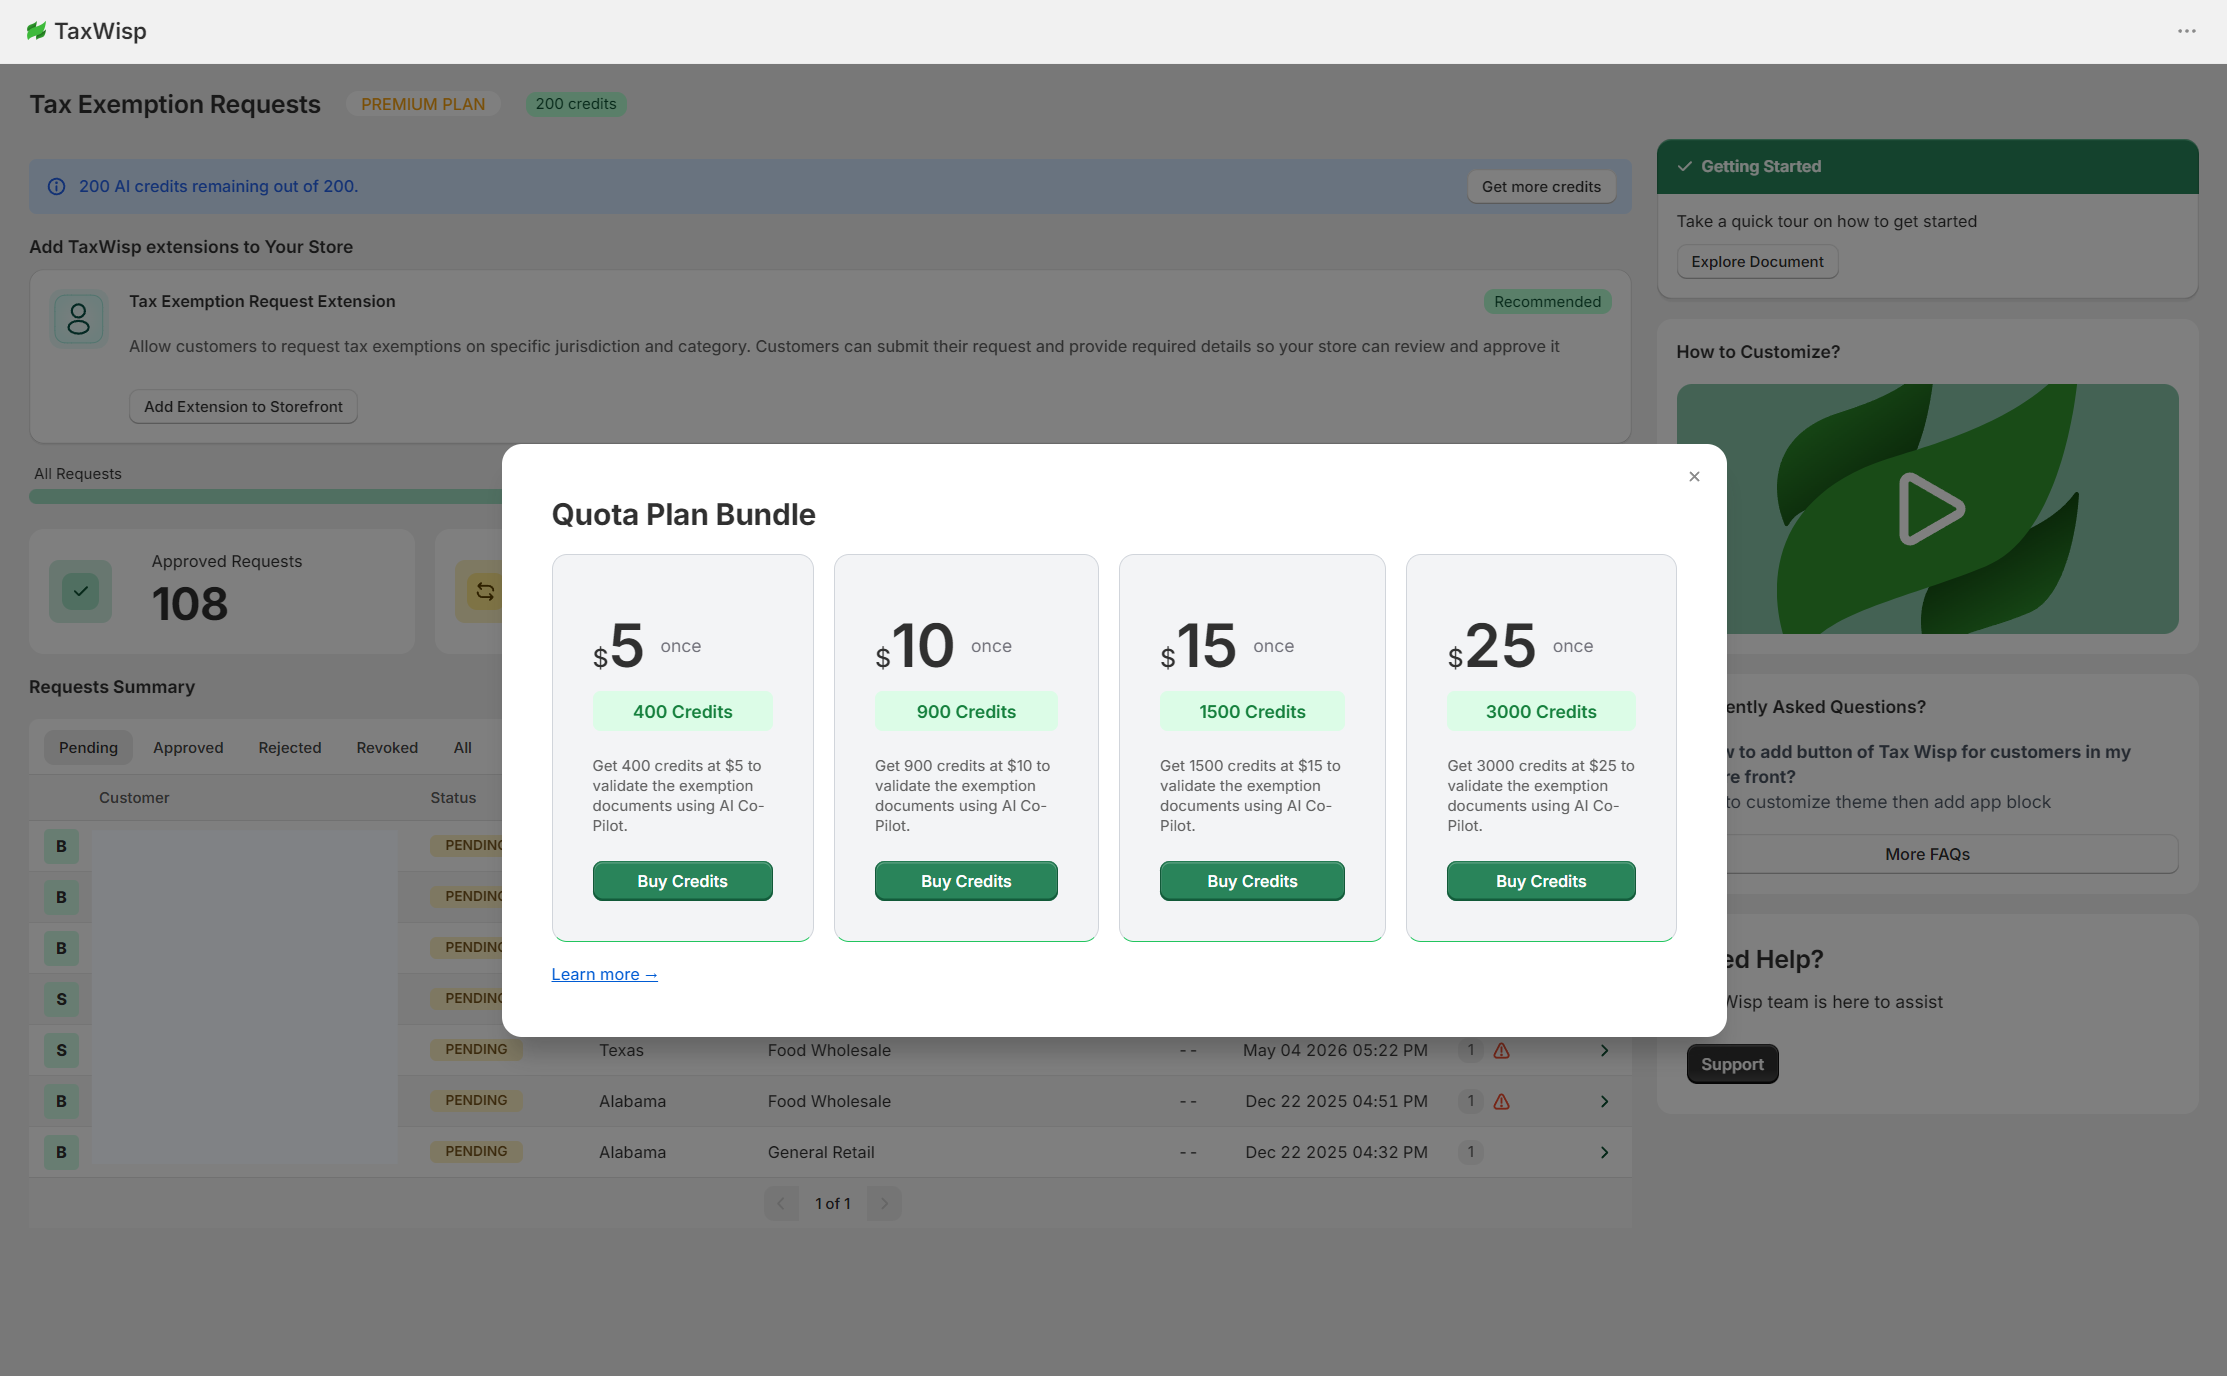Image resolution: width=2227 pixels, height=1376 pixels.
Task: Switch to the Pending tab
Action: point(88,748)
